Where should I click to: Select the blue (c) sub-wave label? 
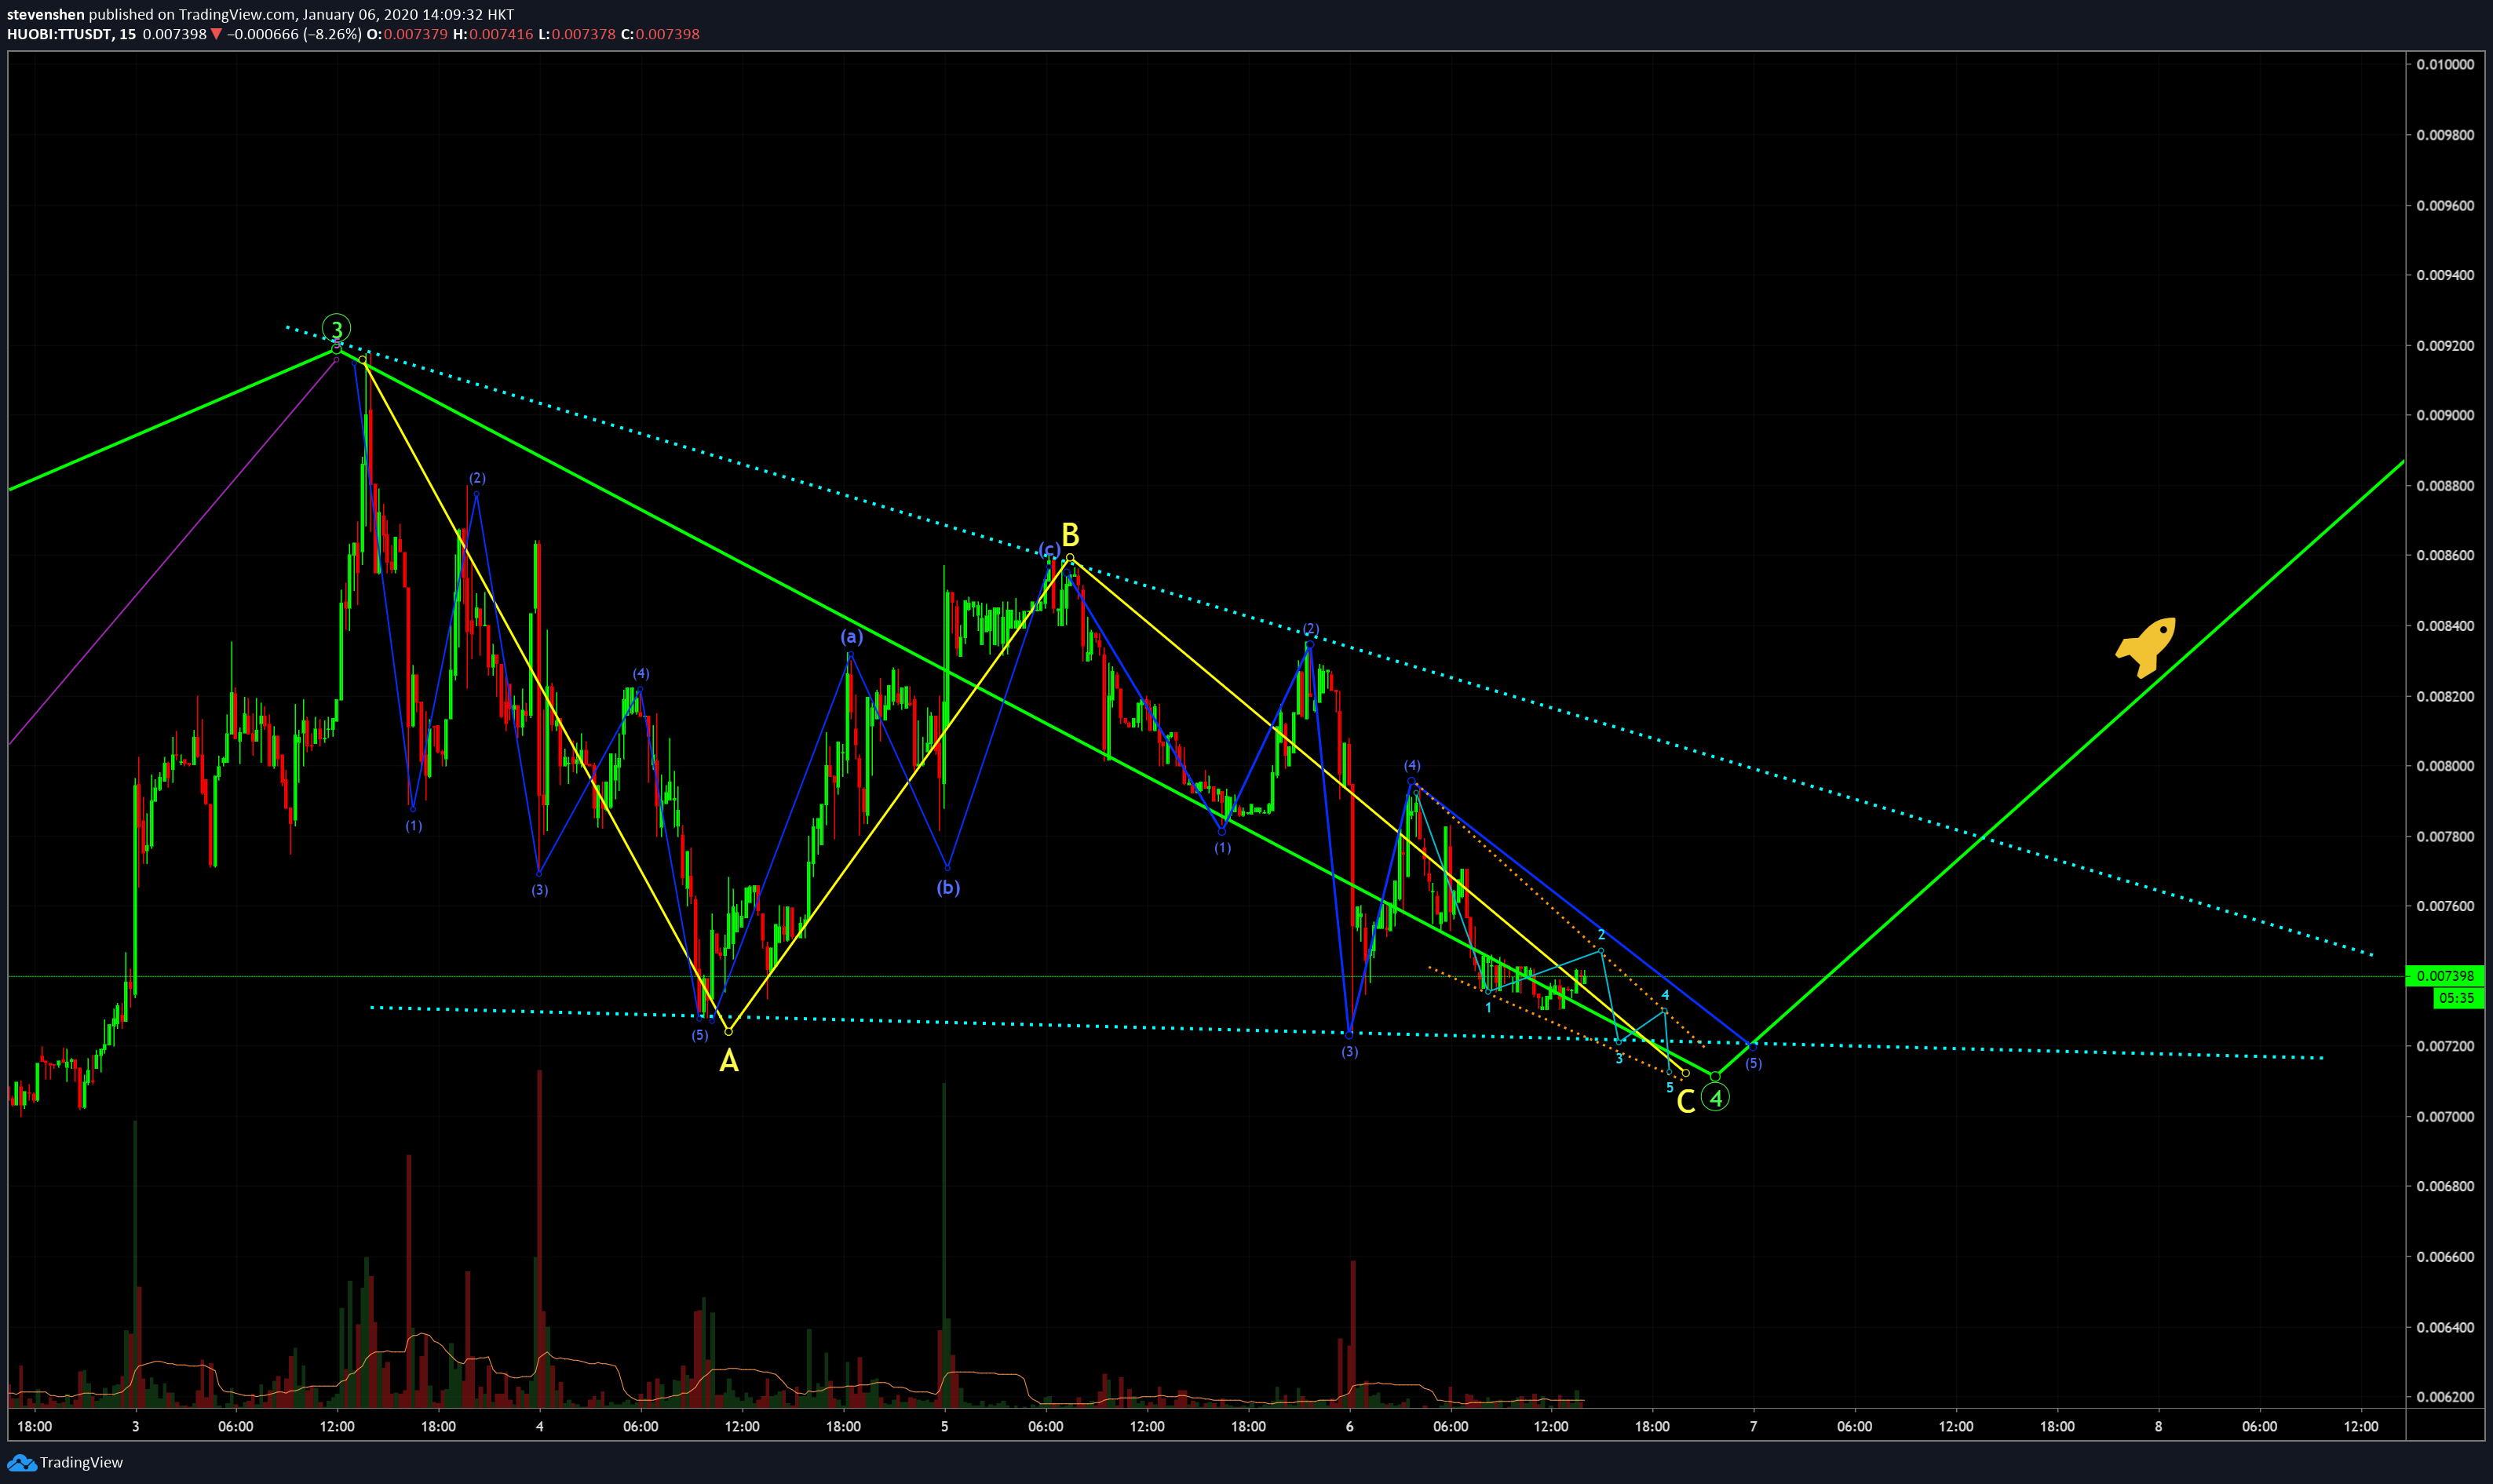(x=1048, y=549)
